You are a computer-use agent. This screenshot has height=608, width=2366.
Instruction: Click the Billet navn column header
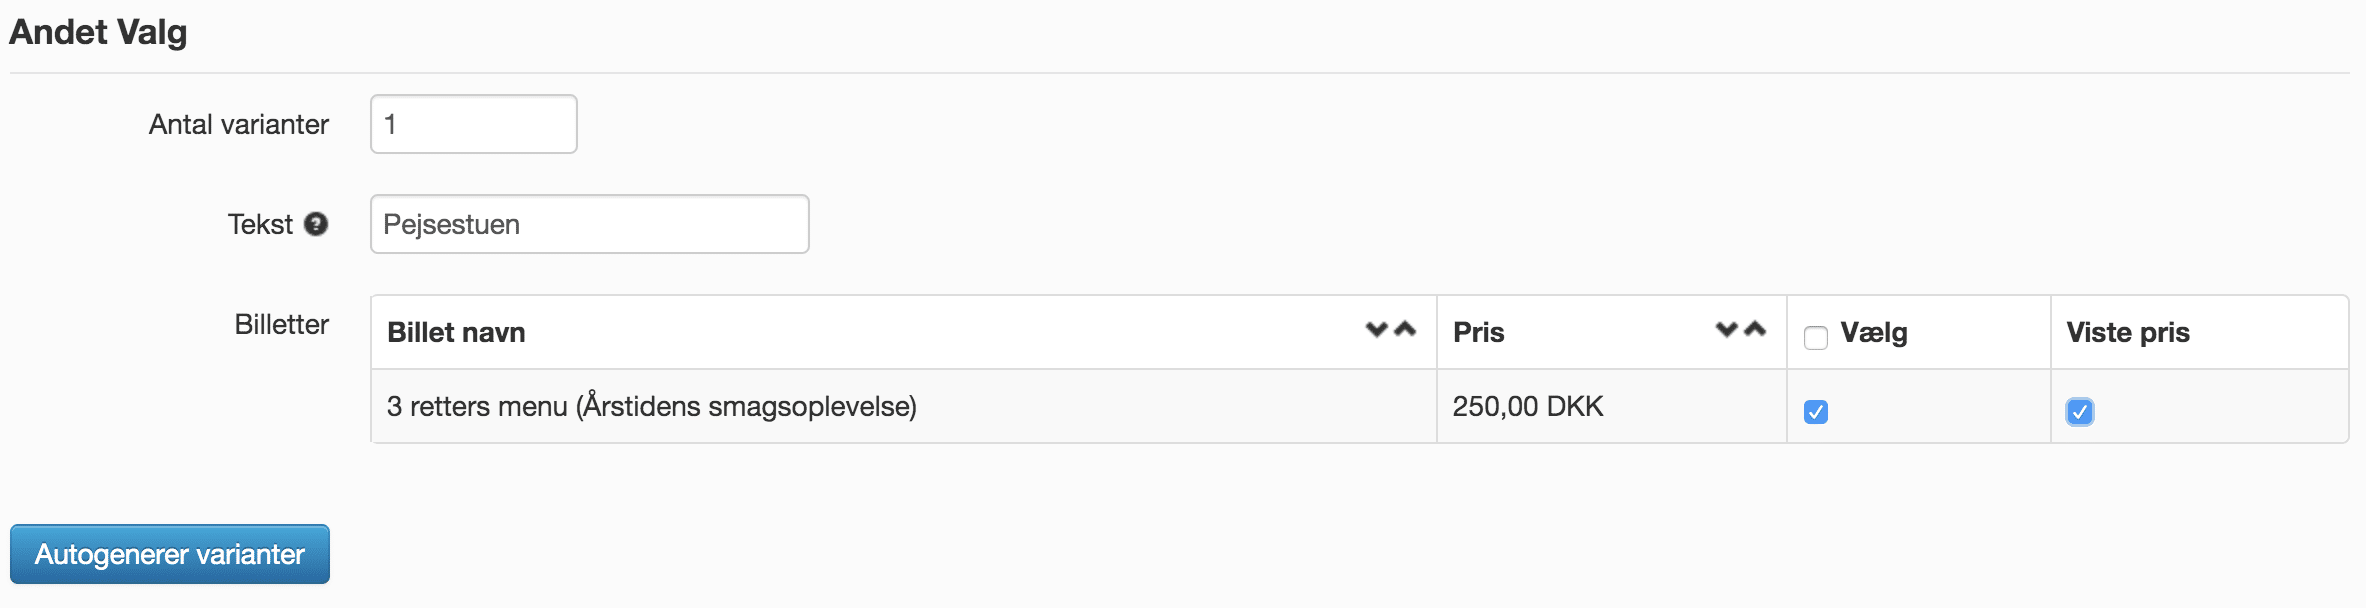(456, 332)
